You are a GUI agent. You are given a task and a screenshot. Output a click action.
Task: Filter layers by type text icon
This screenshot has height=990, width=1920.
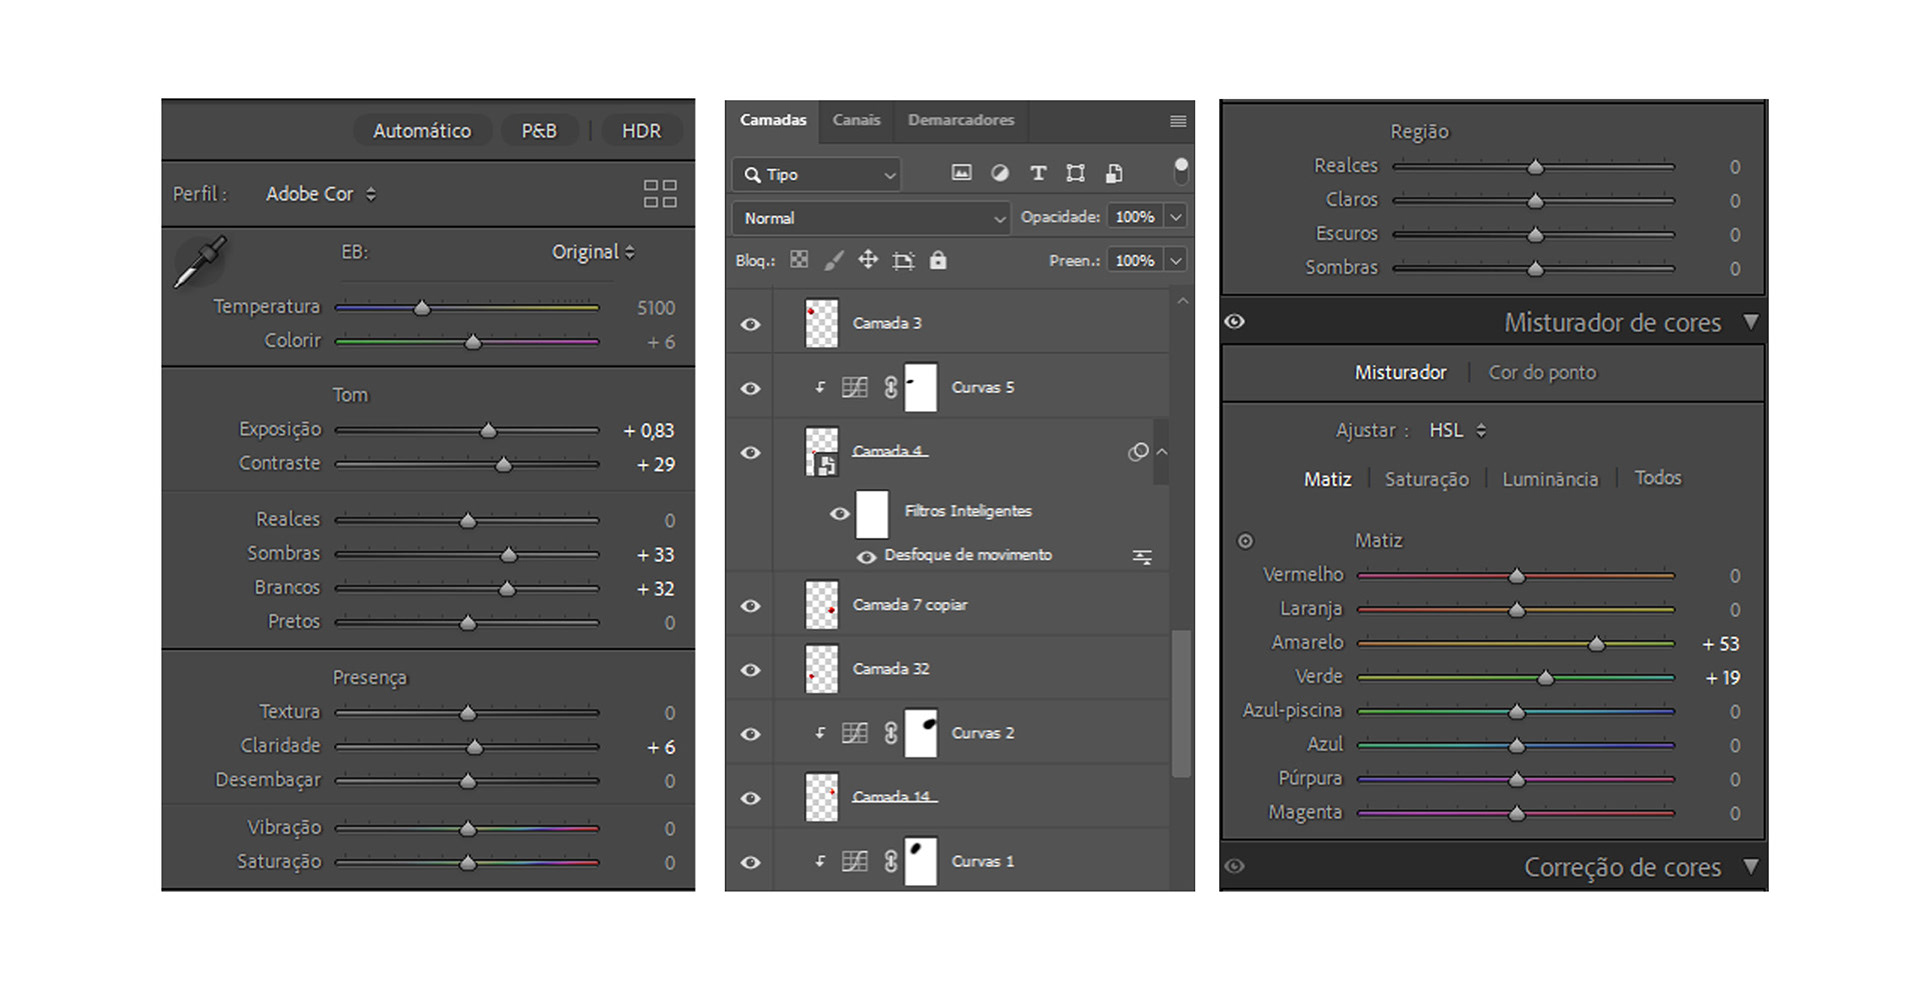1038,173
